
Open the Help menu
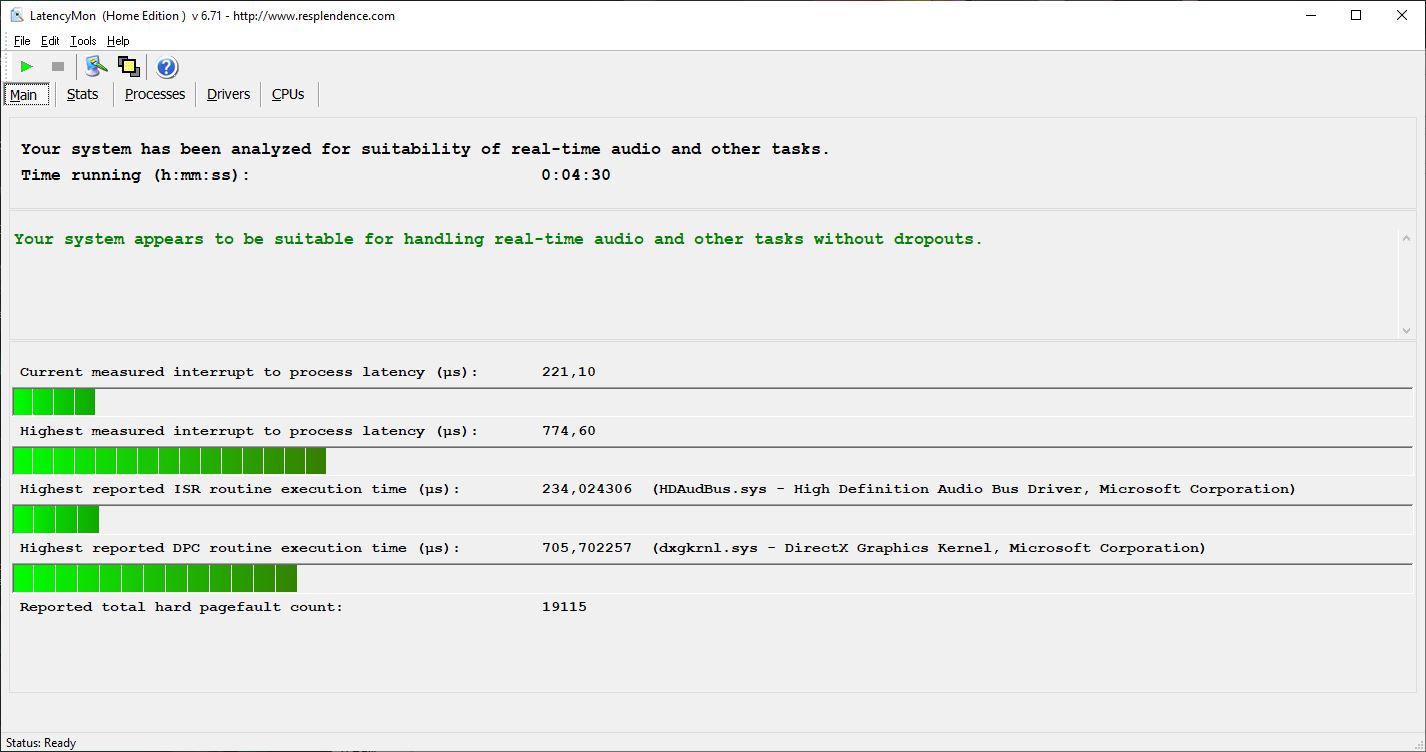118,41
